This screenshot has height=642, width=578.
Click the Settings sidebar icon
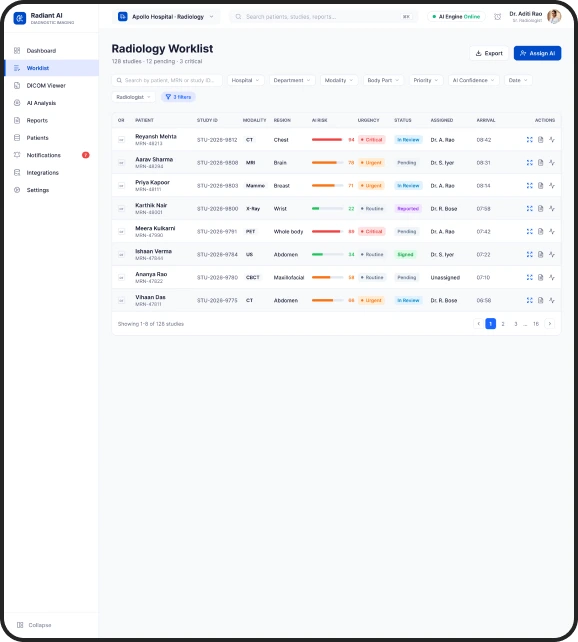(17, 190)
